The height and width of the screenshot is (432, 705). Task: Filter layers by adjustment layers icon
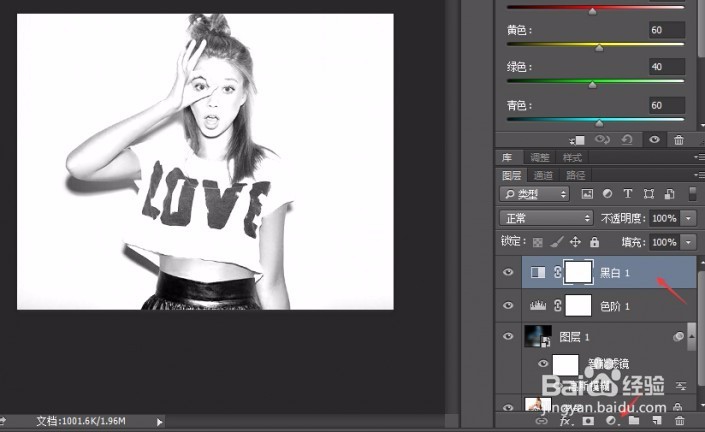point(607,194)
